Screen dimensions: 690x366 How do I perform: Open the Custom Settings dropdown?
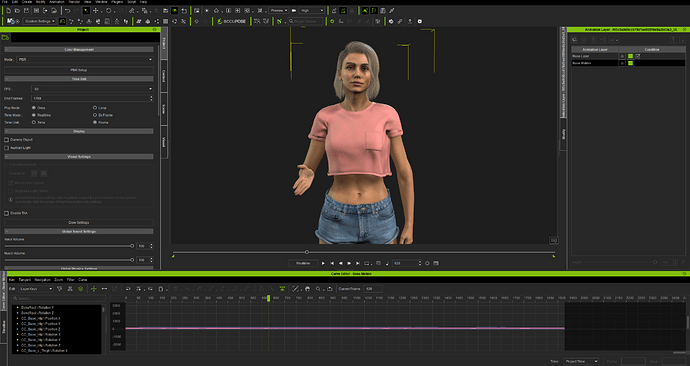[x=40, y=21]
